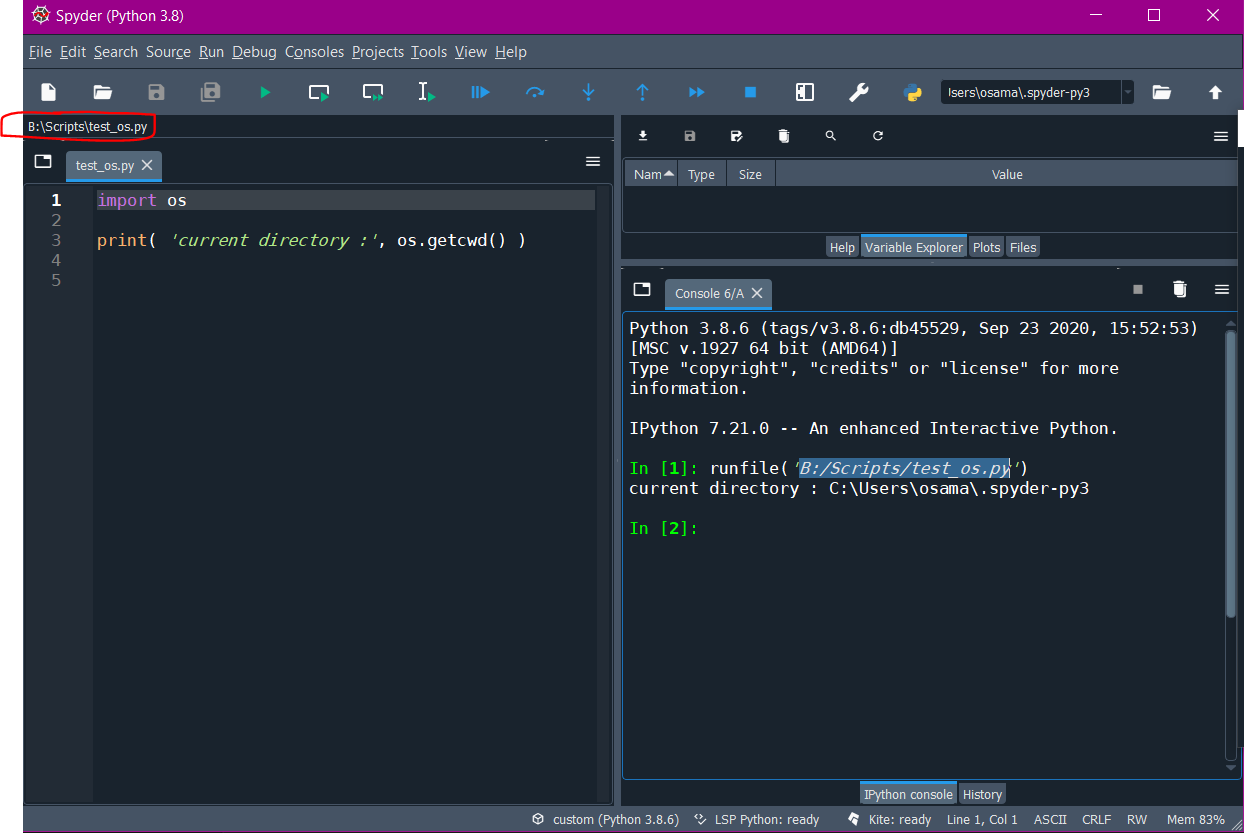Switch to the Files tab
This screenshot has width=1244, height=833.
[x=1022, y=247]
